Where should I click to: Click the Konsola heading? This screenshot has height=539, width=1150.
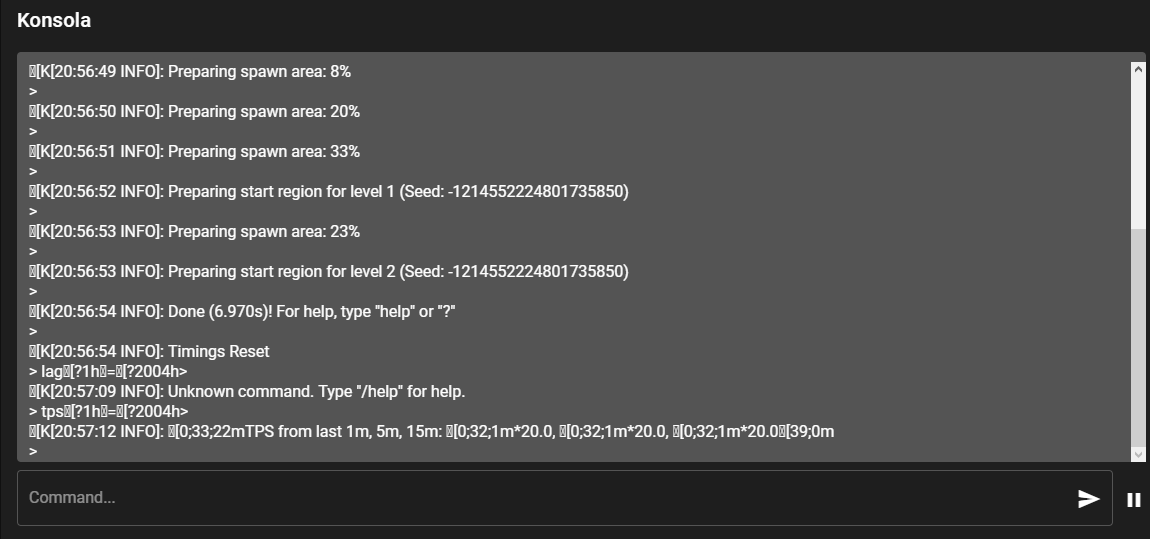click(54, 20)
